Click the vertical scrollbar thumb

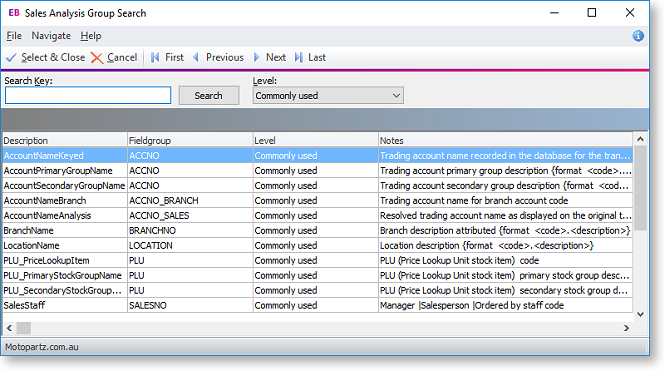(x=640, y=188)
